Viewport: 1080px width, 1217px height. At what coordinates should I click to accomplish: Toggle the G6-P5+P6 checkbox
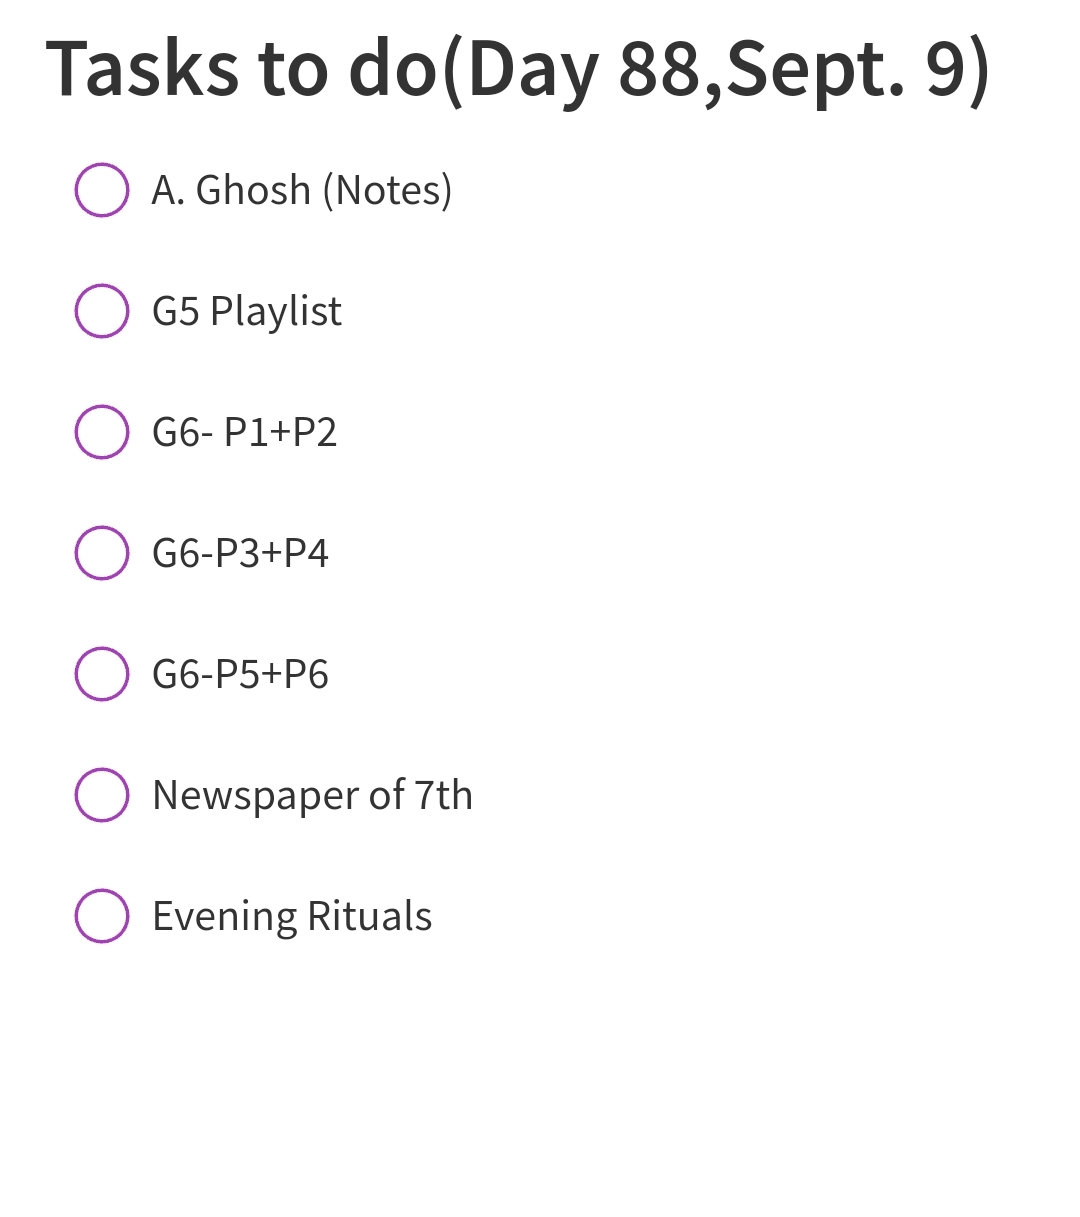pos(102,674)
